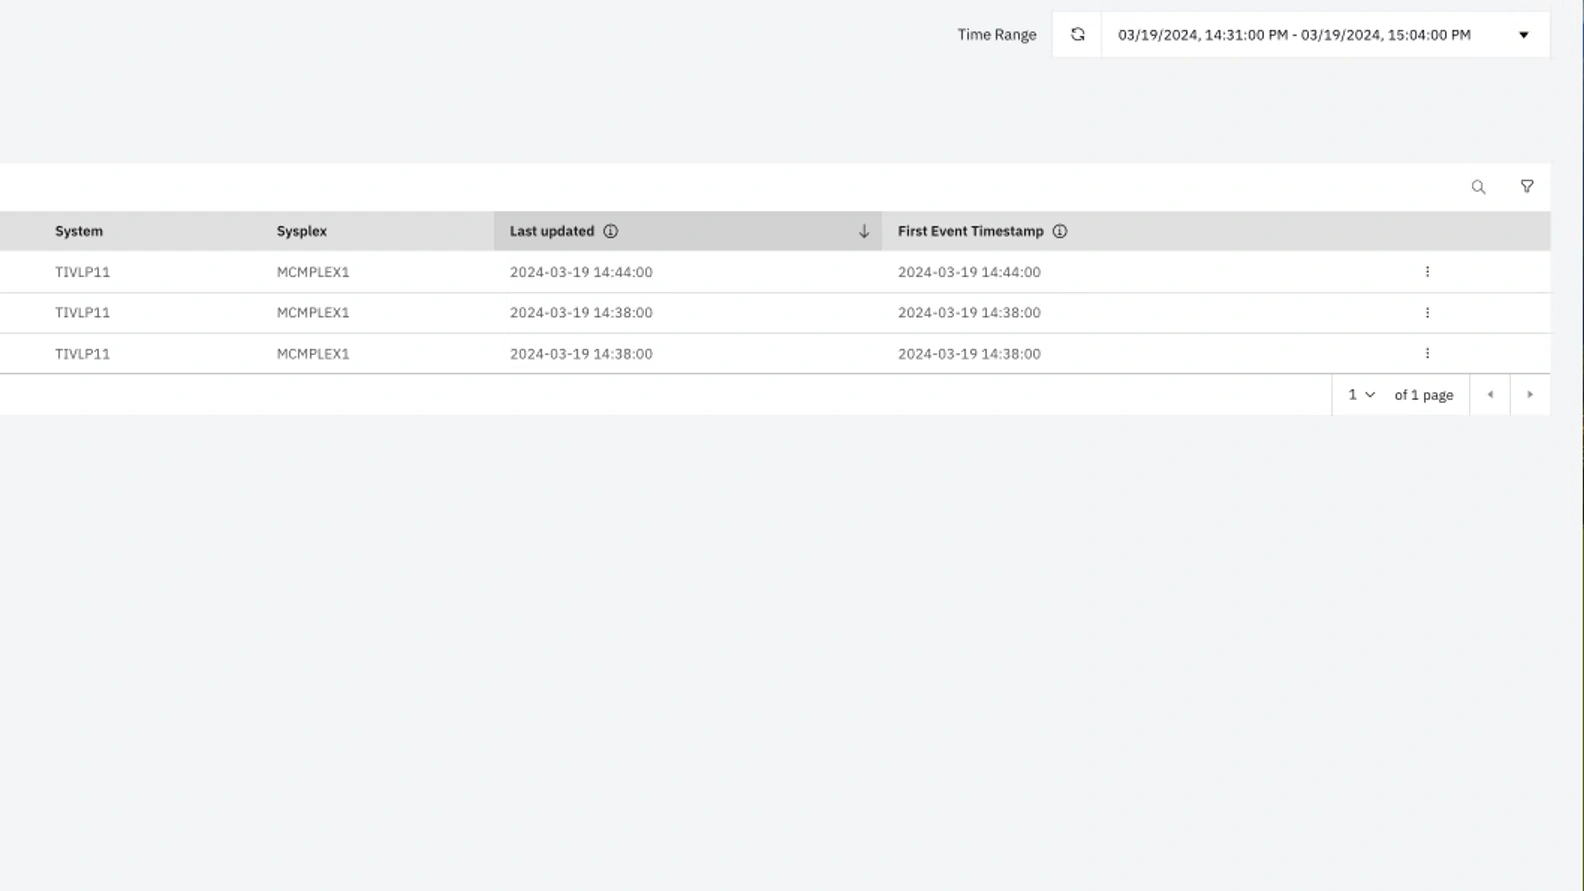Open the table filter funnel icon
The width and height of the screenshot is (1584, 891).
pos(1527,187)
